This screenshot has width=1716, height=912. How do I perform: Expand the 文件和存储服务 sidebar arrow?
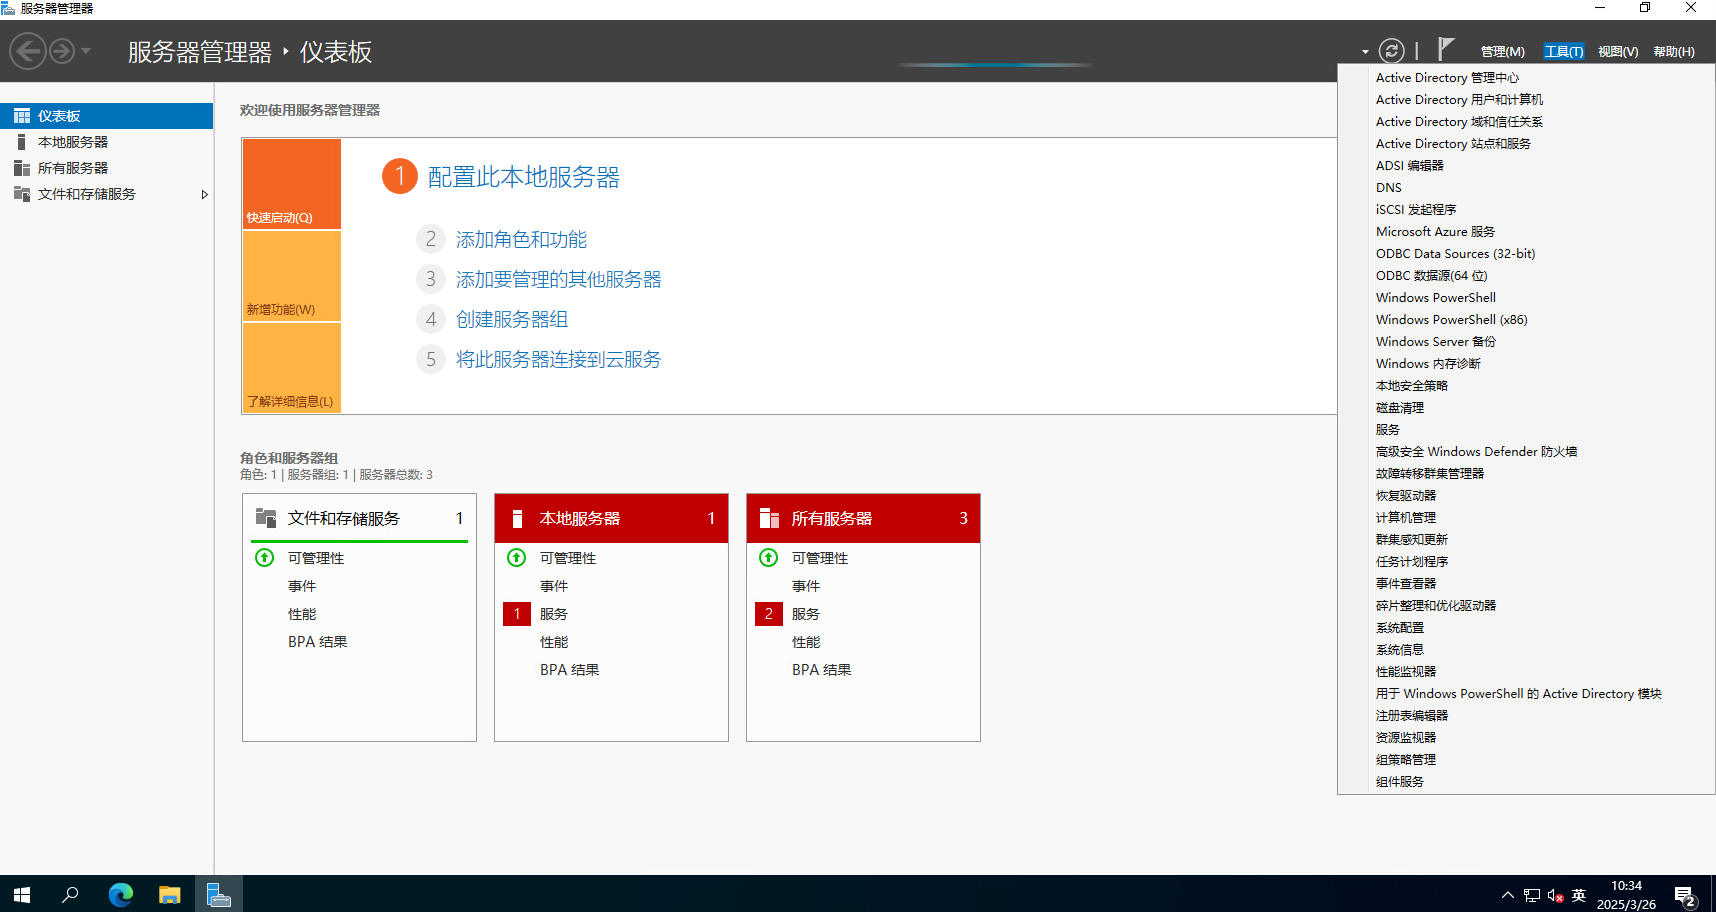point(204,194)
